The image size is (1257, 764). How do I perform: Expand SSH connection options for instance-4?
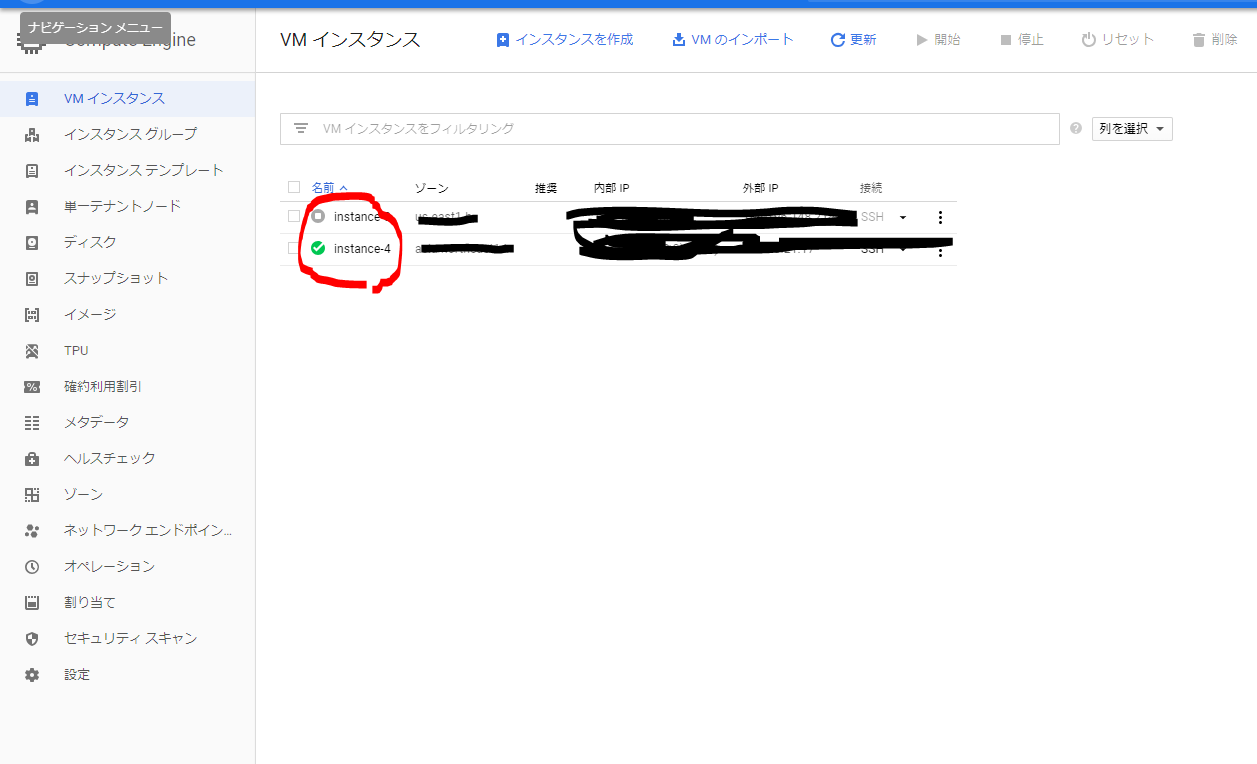(902, 250)
